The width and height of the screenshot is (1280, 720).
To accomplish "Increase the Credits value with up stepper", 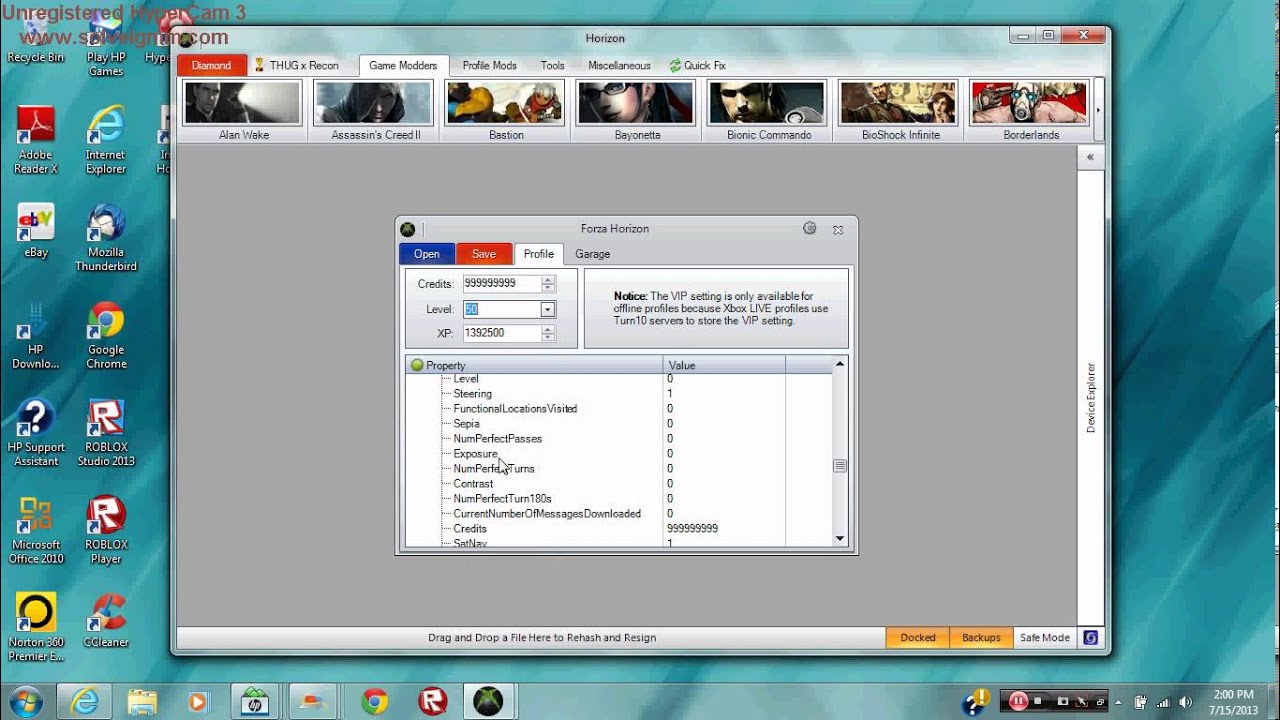I will click(x=547, y=280).
